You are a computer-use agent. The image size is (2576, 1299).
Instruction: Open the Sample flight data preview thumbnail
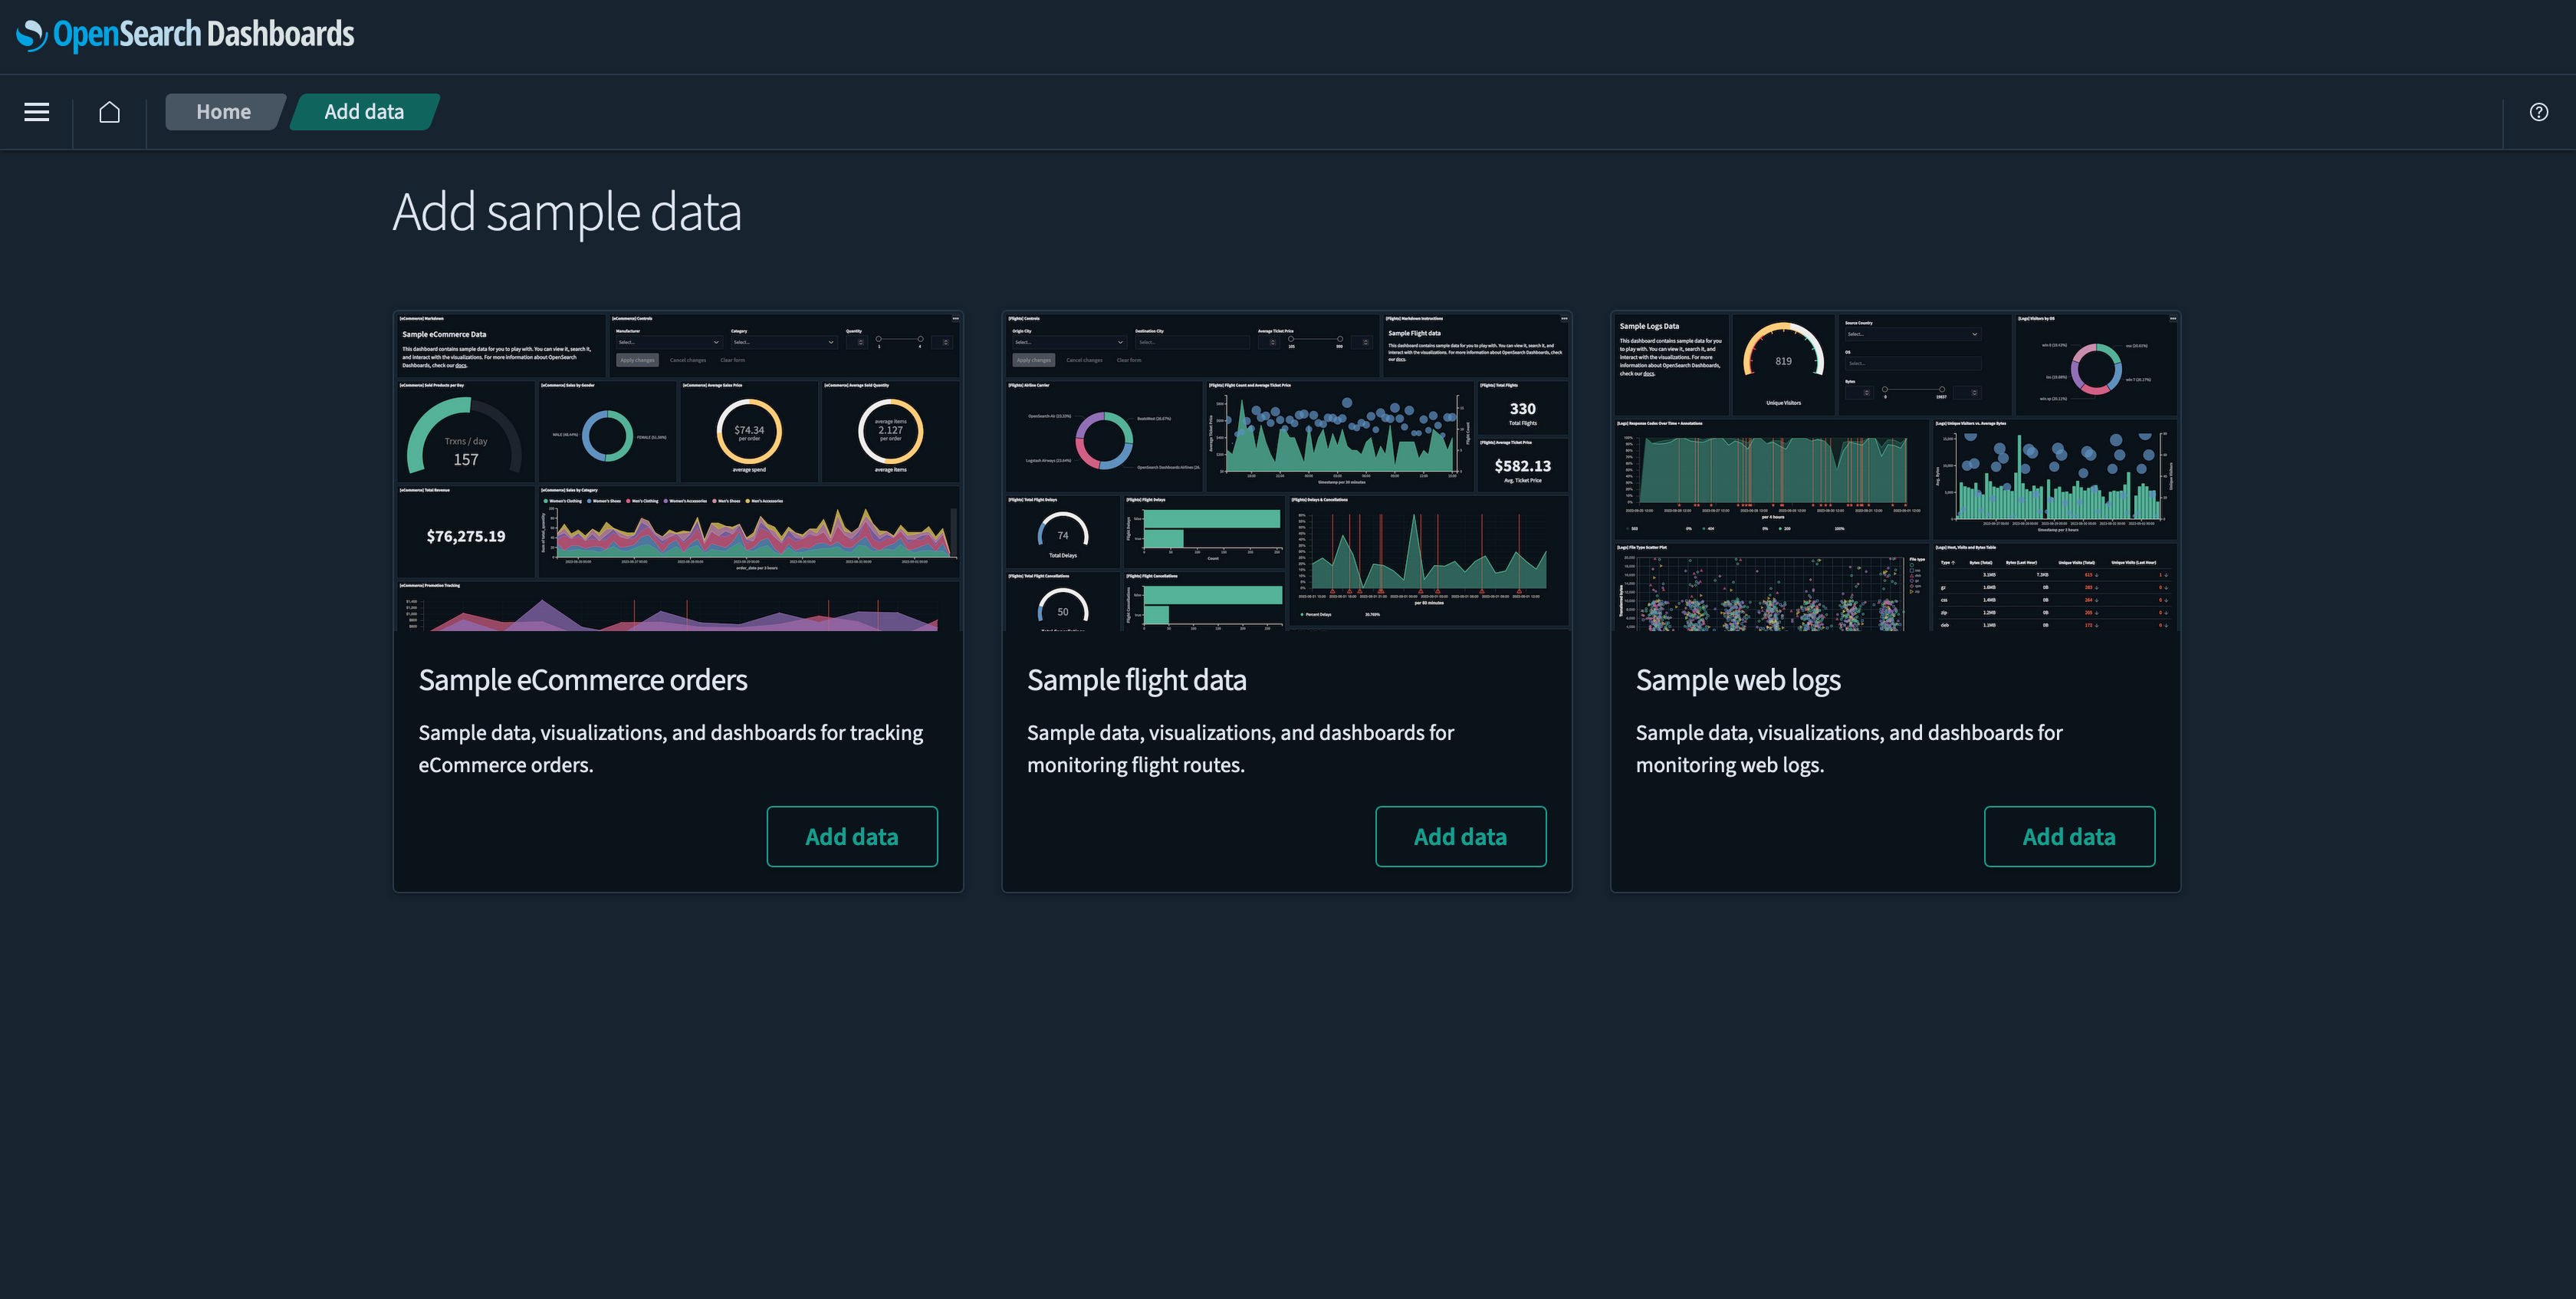point(1287,471)
